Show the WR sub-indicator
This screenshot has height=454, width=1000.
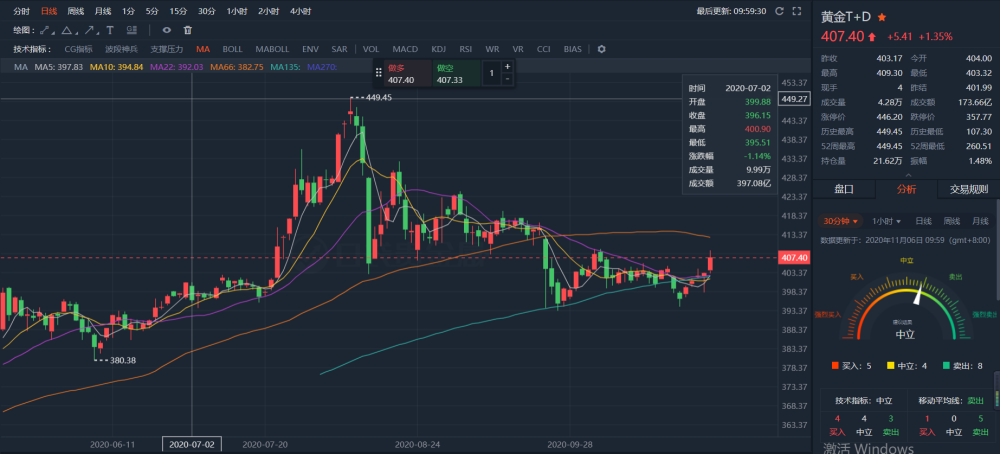492,49
